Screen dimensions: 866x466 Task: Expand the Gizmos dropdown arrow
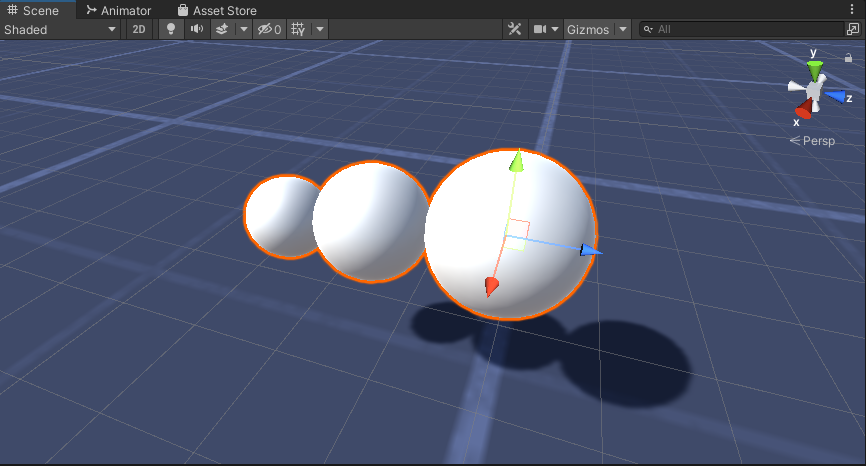click(x=623, y=29)
